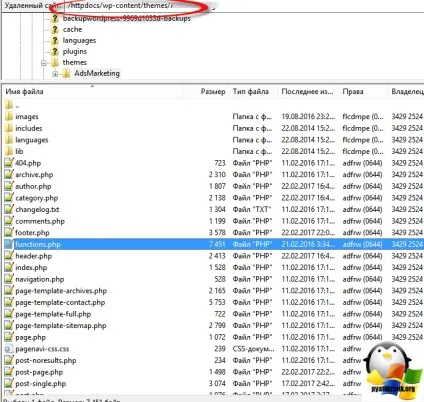Select the footer.php file name

pos(32,233)
